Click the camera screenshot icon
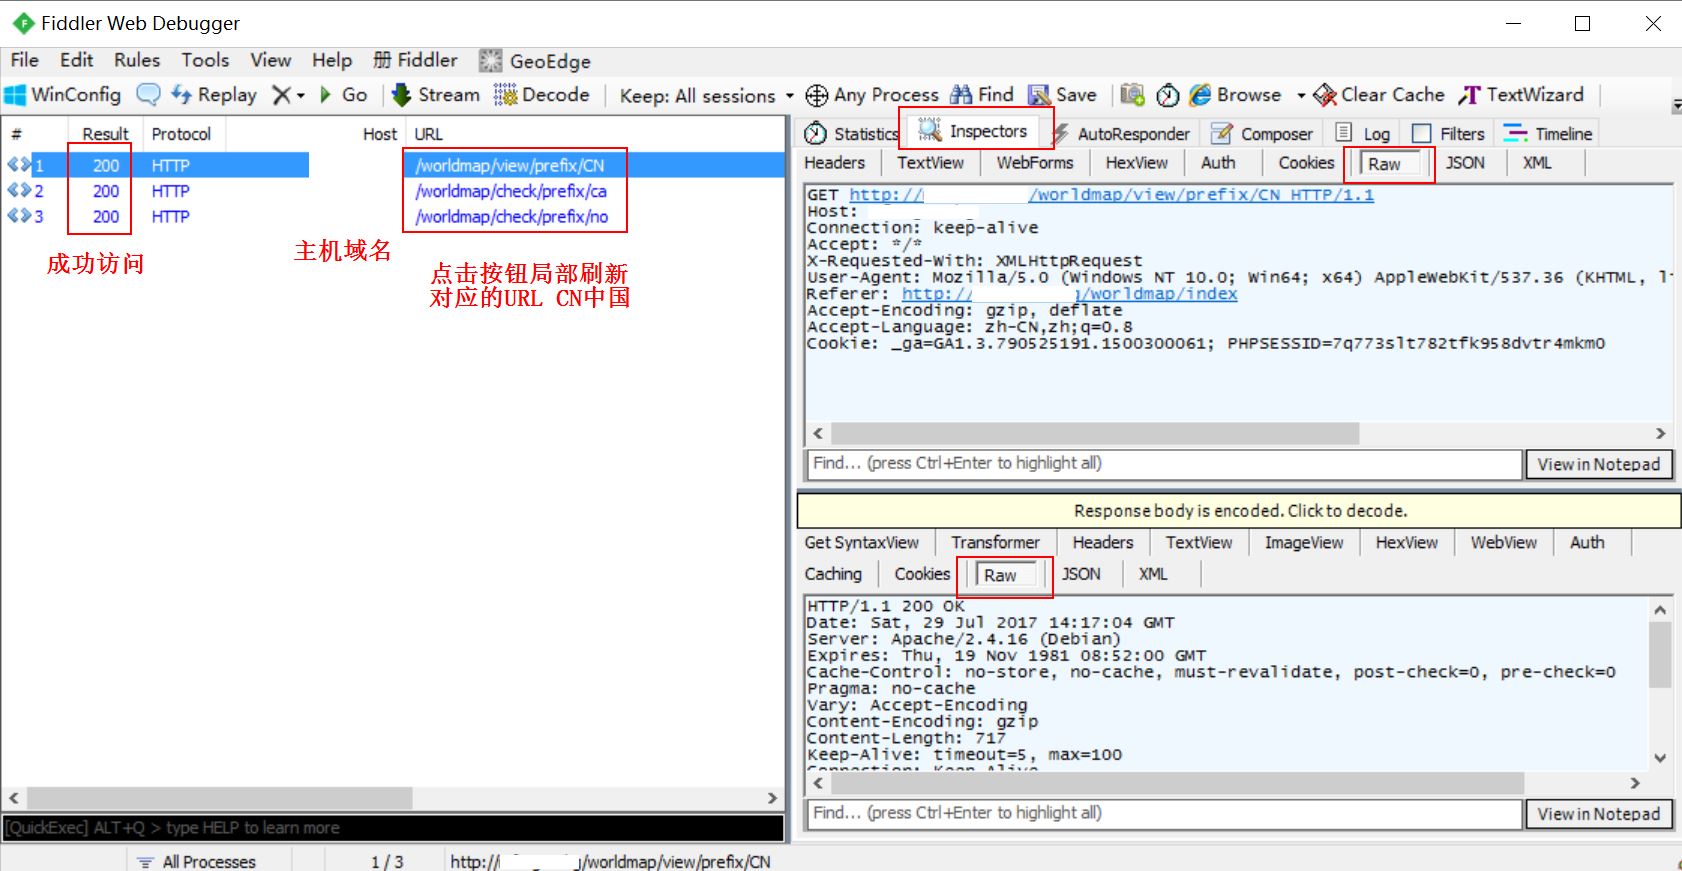This screenshot has height=871, width=1682. point(1132,95)
